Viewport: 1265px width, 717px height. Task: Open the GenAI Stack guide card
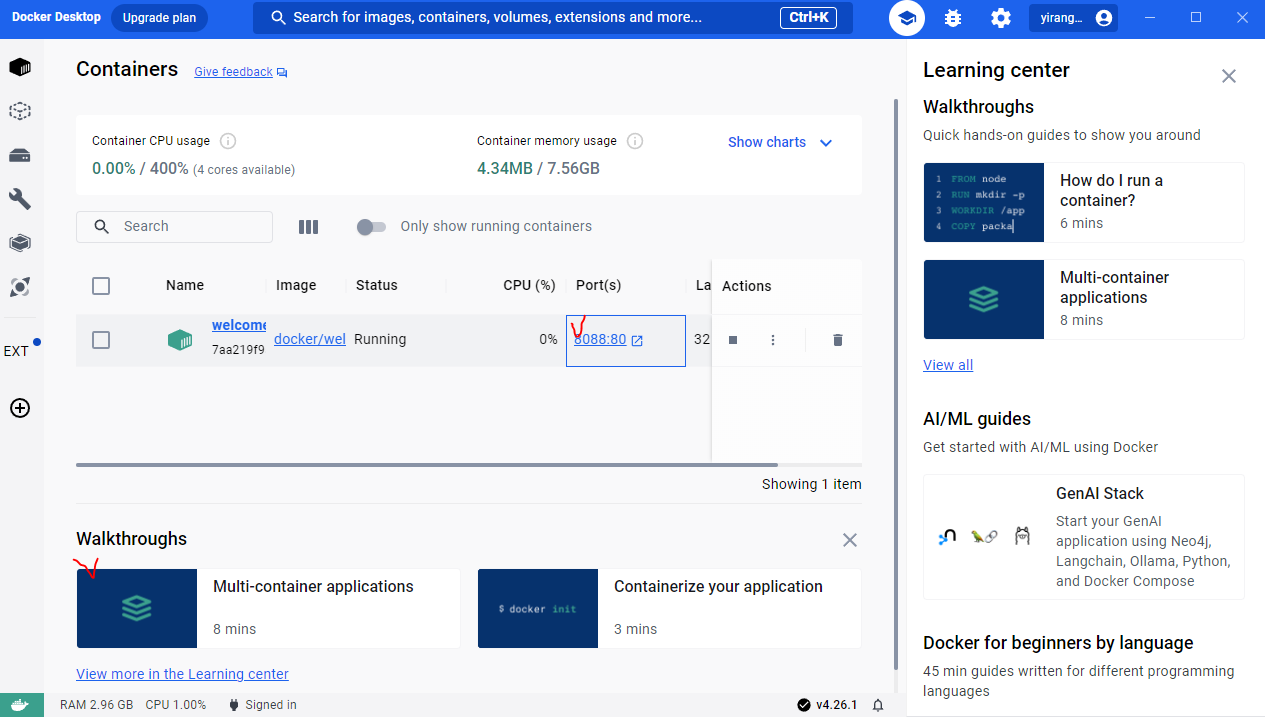point(1084,537)
